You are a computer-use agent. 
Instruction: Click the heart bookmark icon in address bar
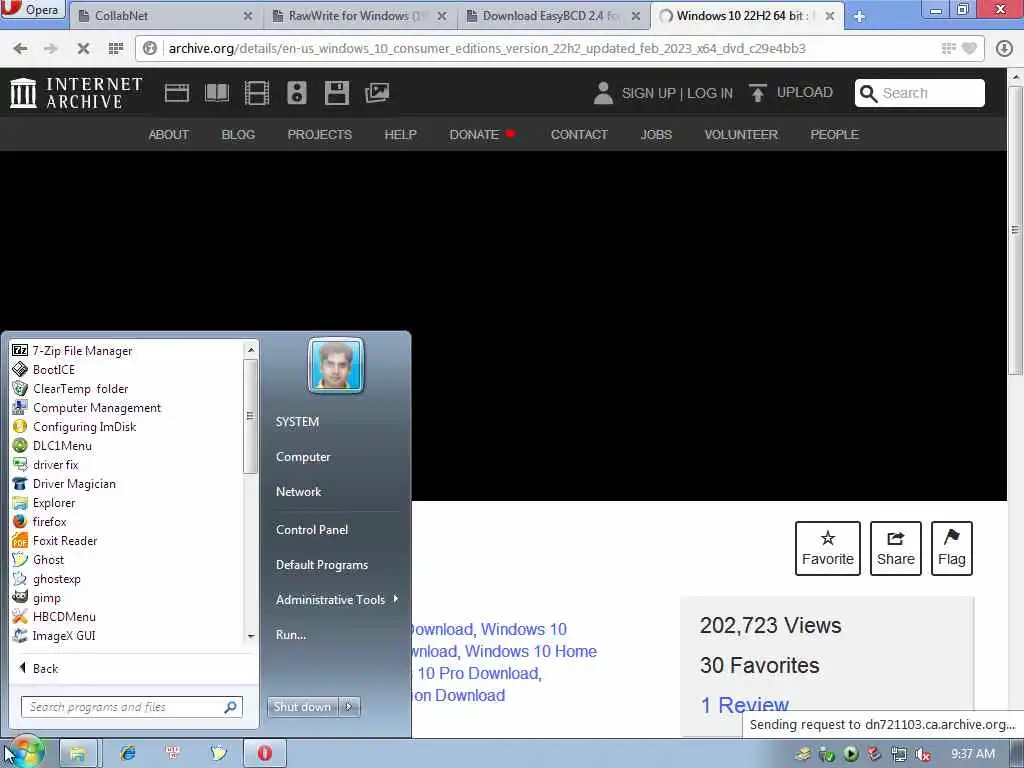969,48
